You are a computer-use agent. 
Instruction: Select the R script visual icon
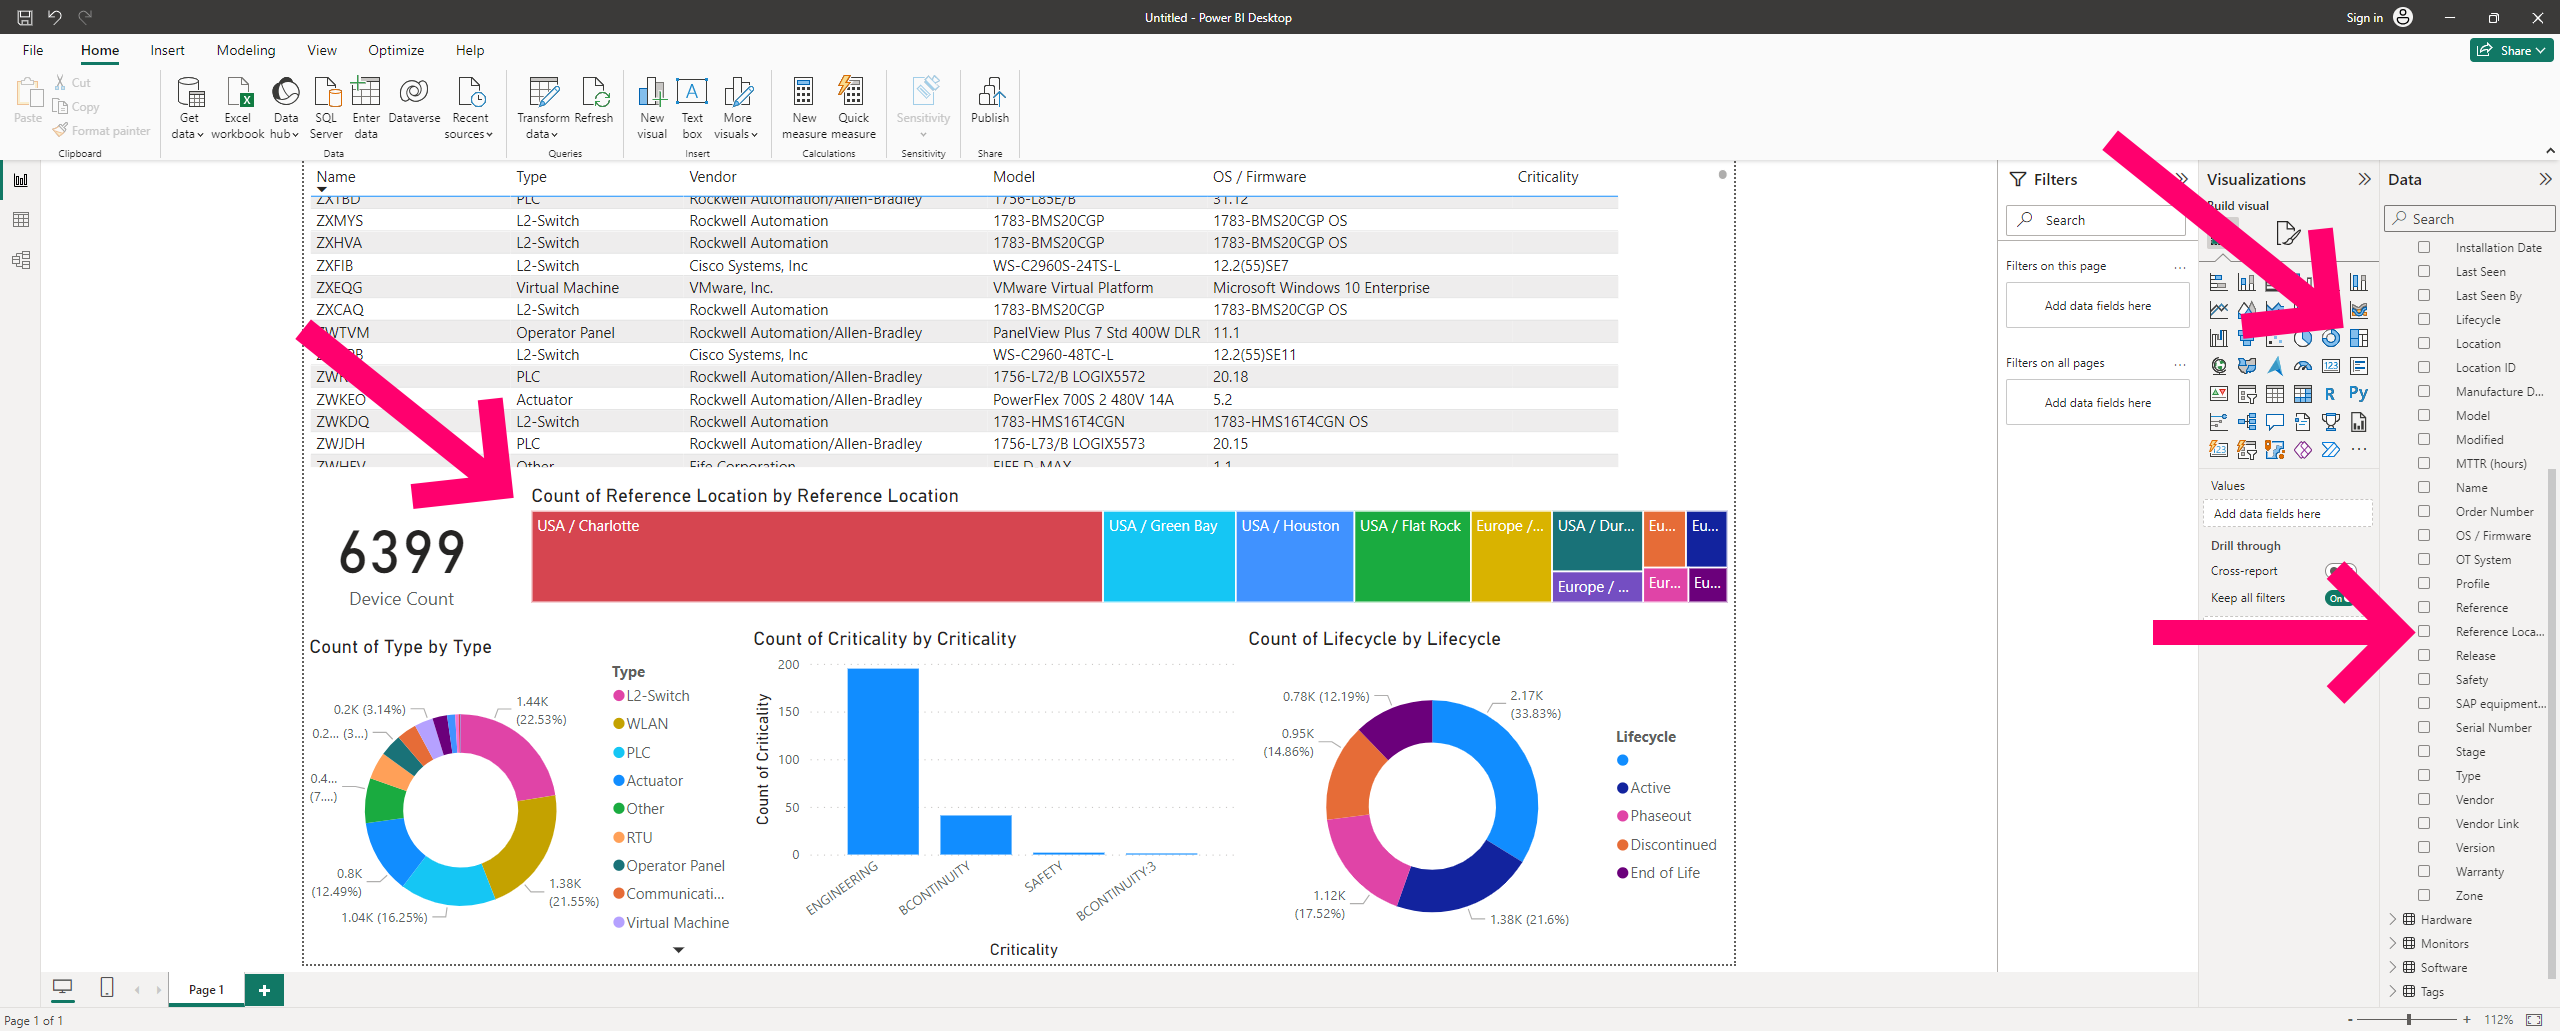coord(2330,393)
